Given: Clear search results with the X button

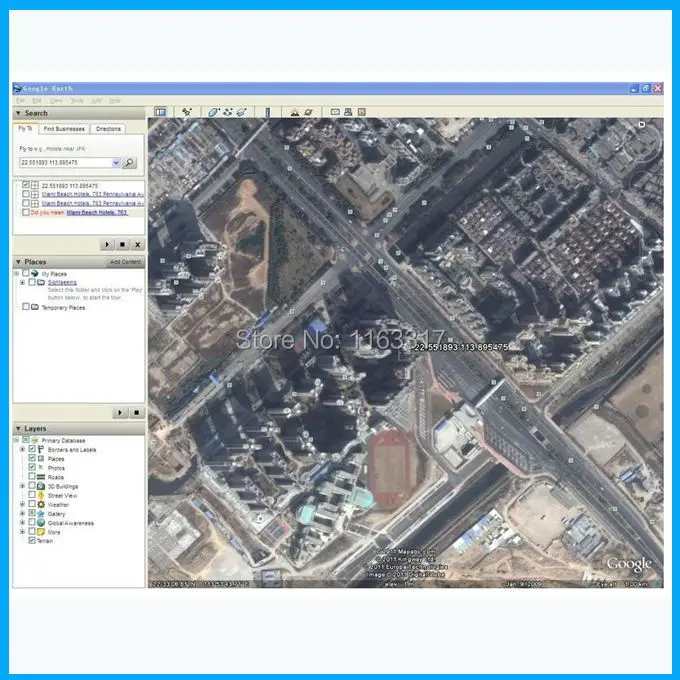Looking at the screenshot, I should click(137, 245).
